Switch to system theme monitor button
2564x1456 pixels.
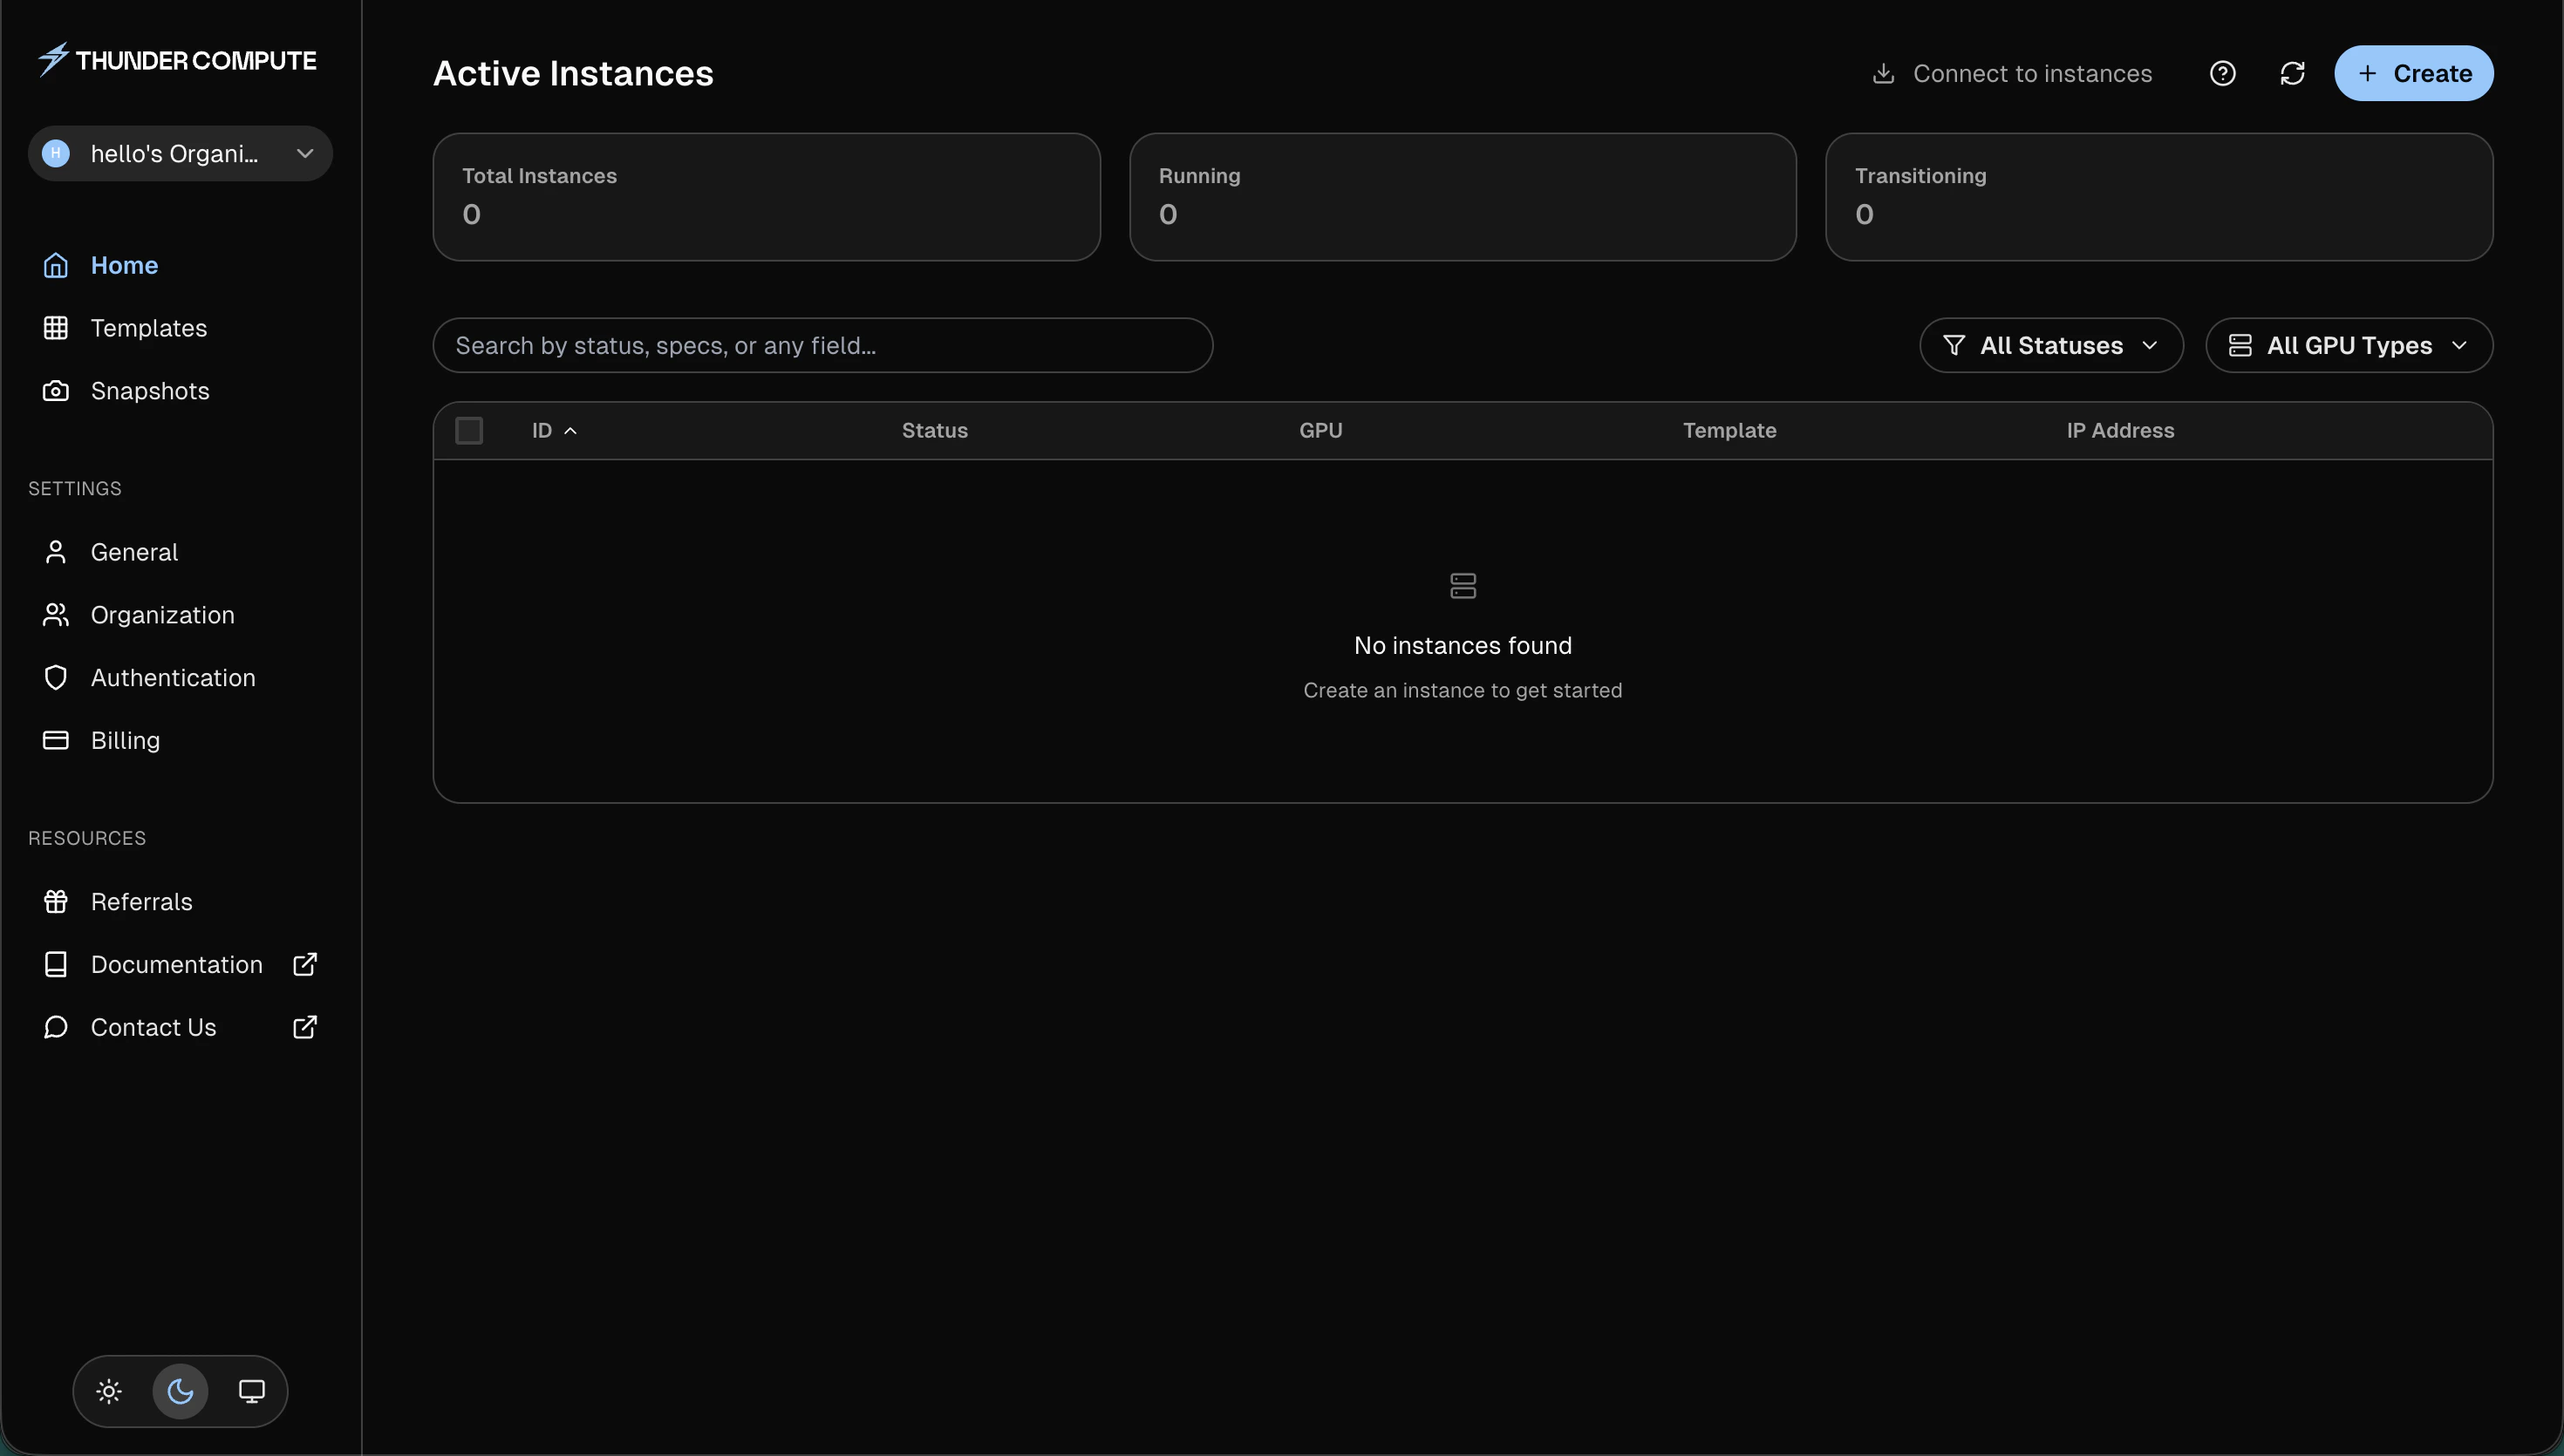click(x=251, y=1391)
